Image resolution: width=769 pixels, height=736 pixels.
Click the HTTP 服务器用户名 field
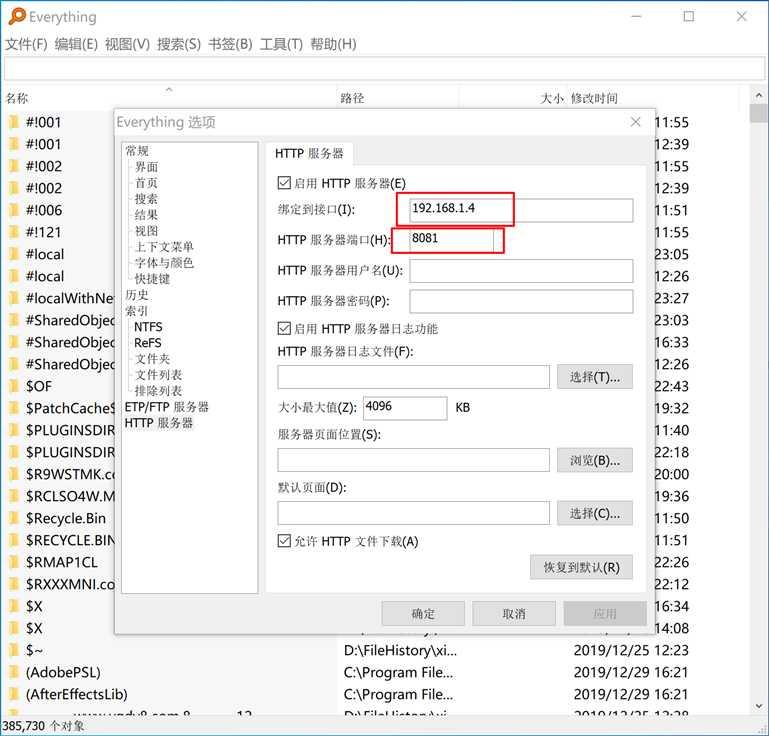click(x=521, y=271)
